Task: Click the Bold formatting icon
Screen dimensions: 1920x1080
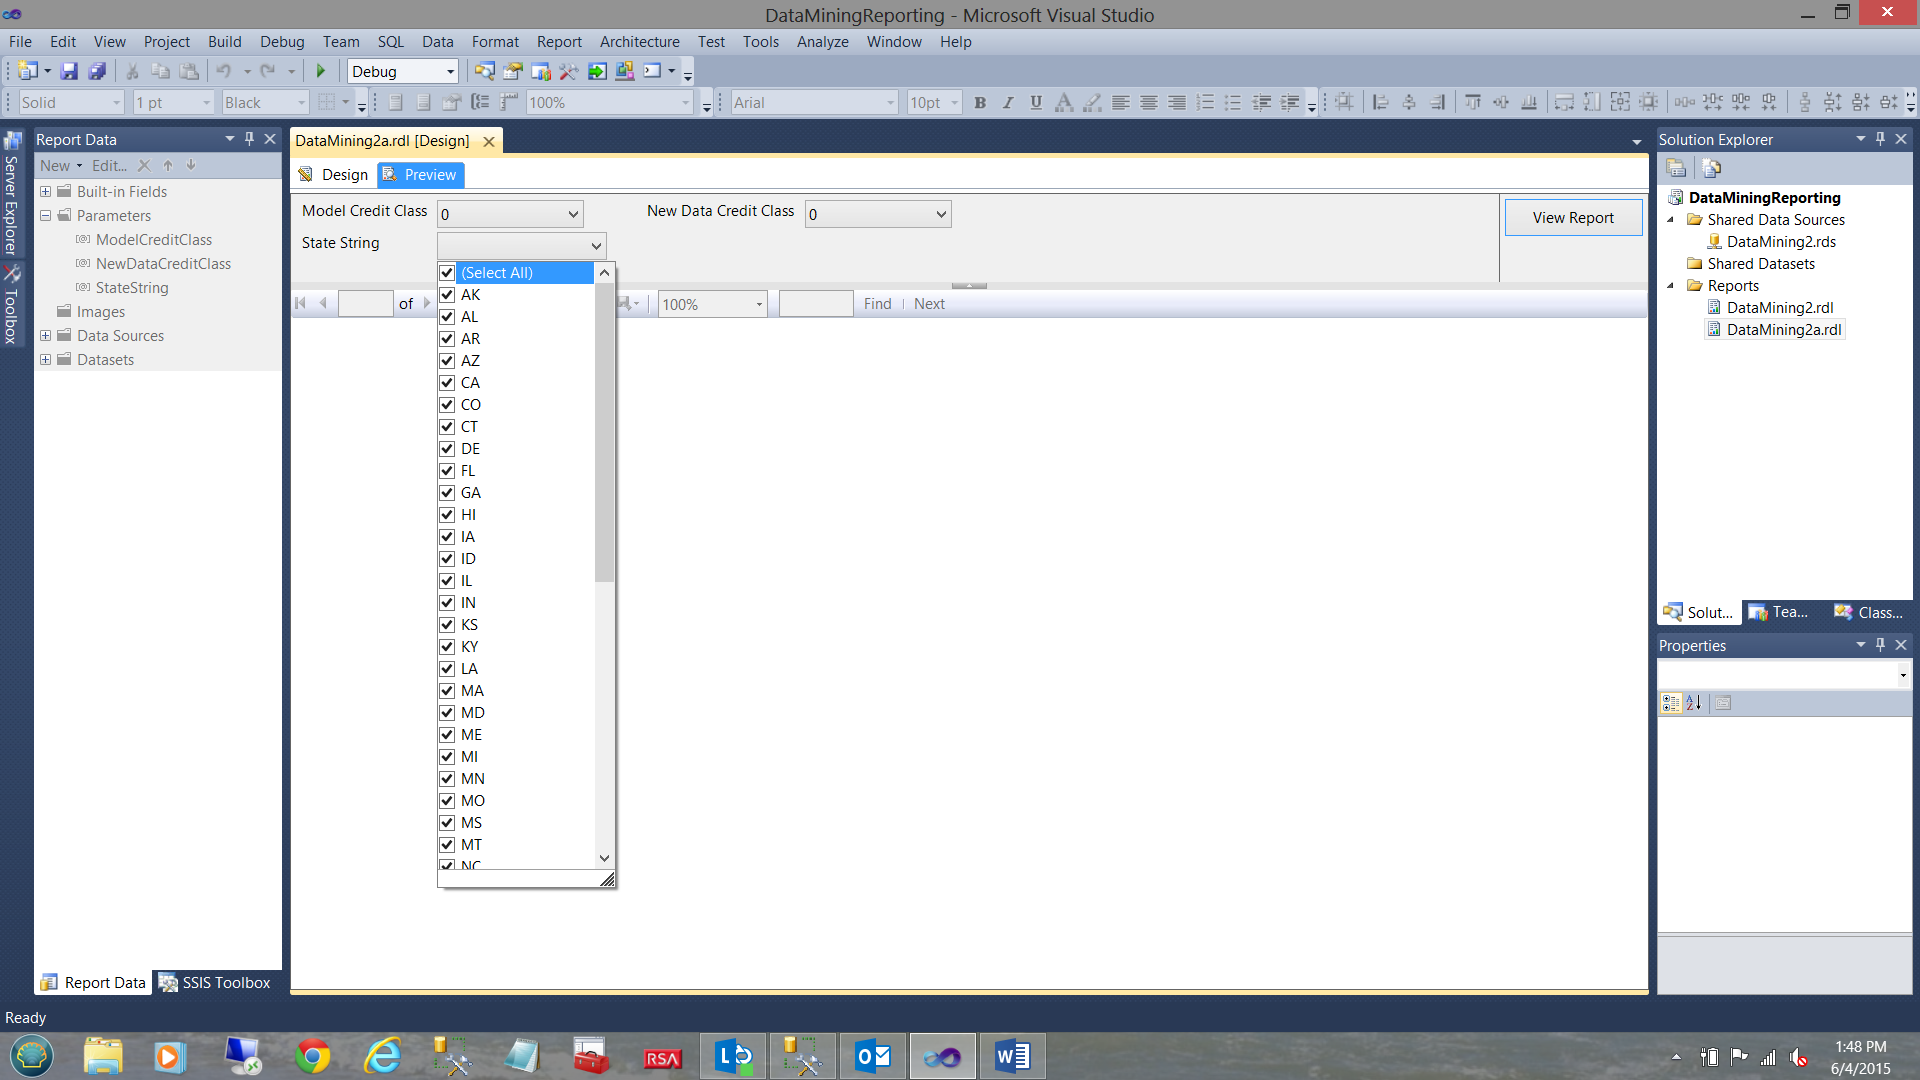Action: 980,102
